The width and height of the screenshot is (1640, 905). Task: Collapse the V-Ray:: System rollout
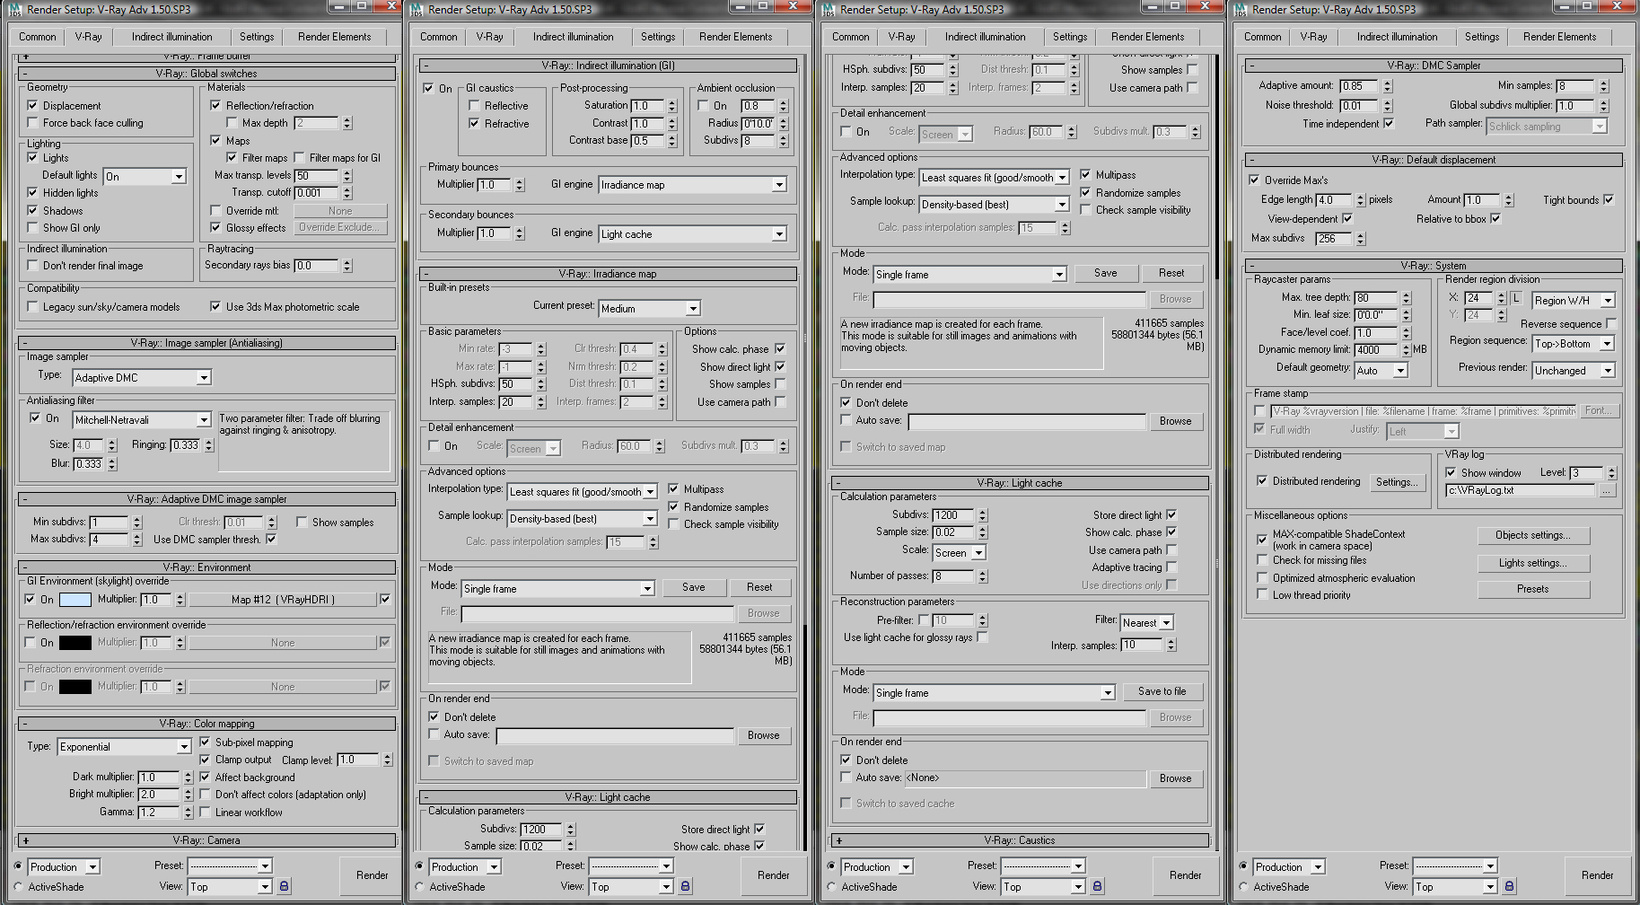coord(1434,266)
